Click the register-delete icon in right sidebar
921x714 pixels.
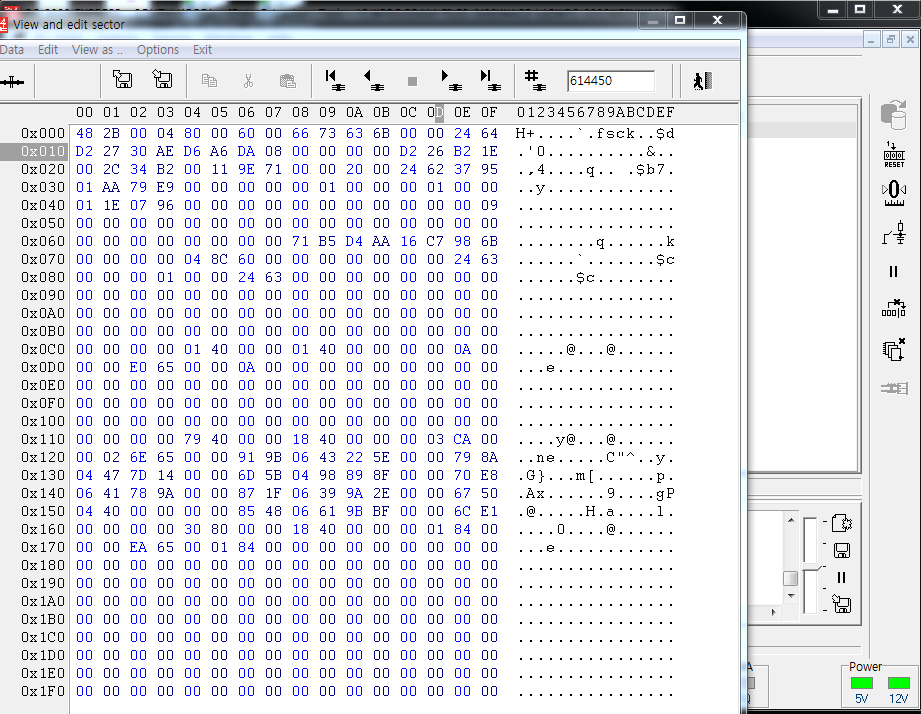(x=894, y=309)
